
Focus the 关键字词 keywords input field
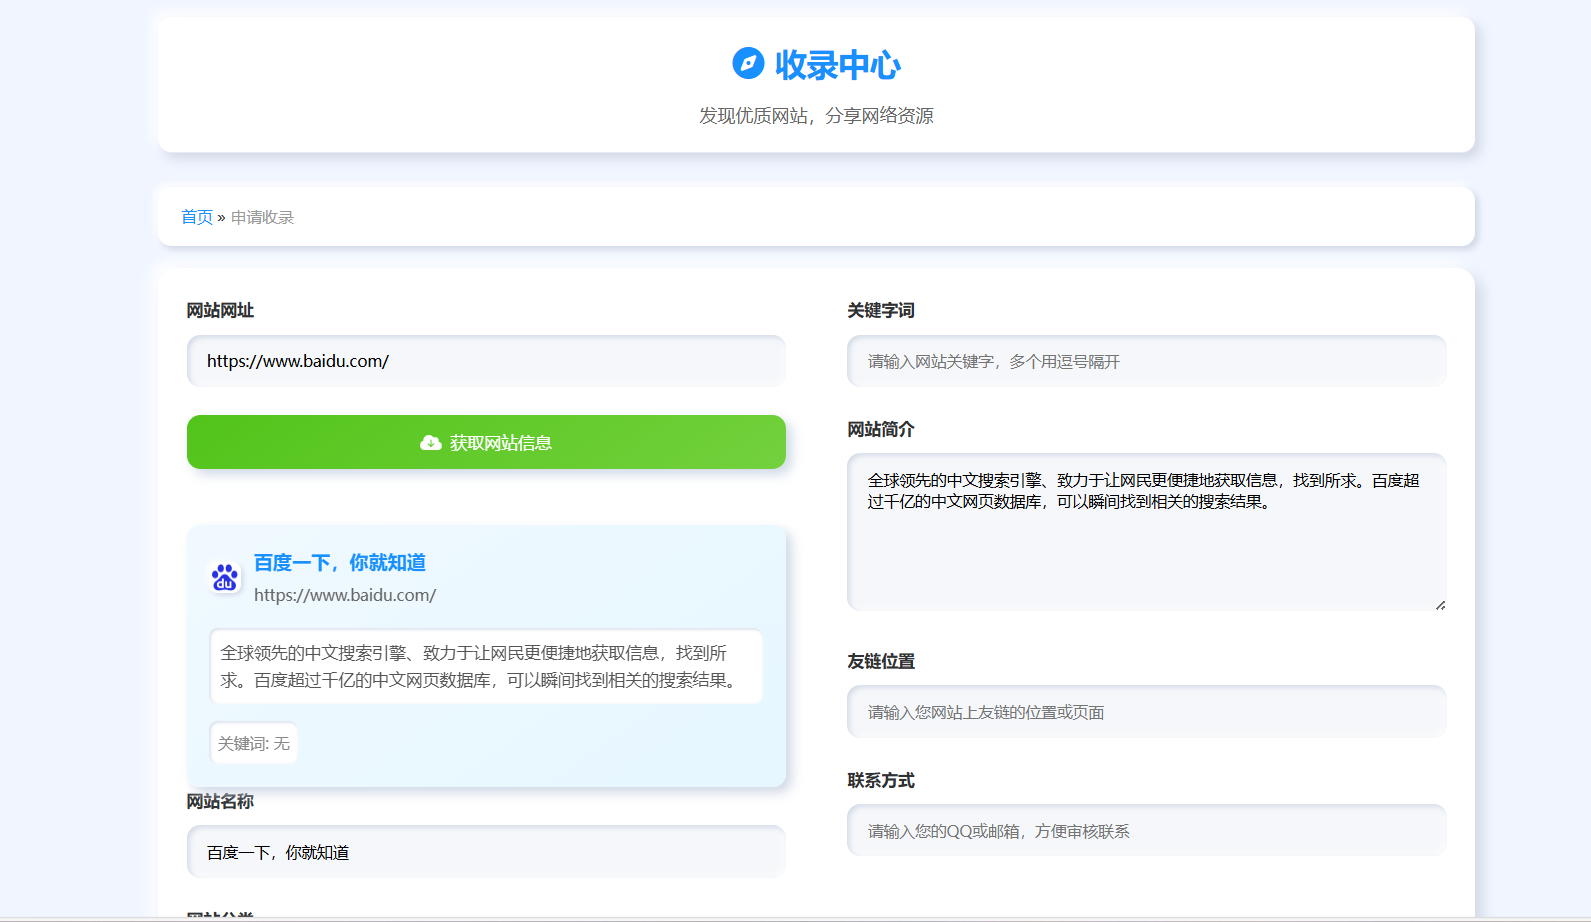1146,361
